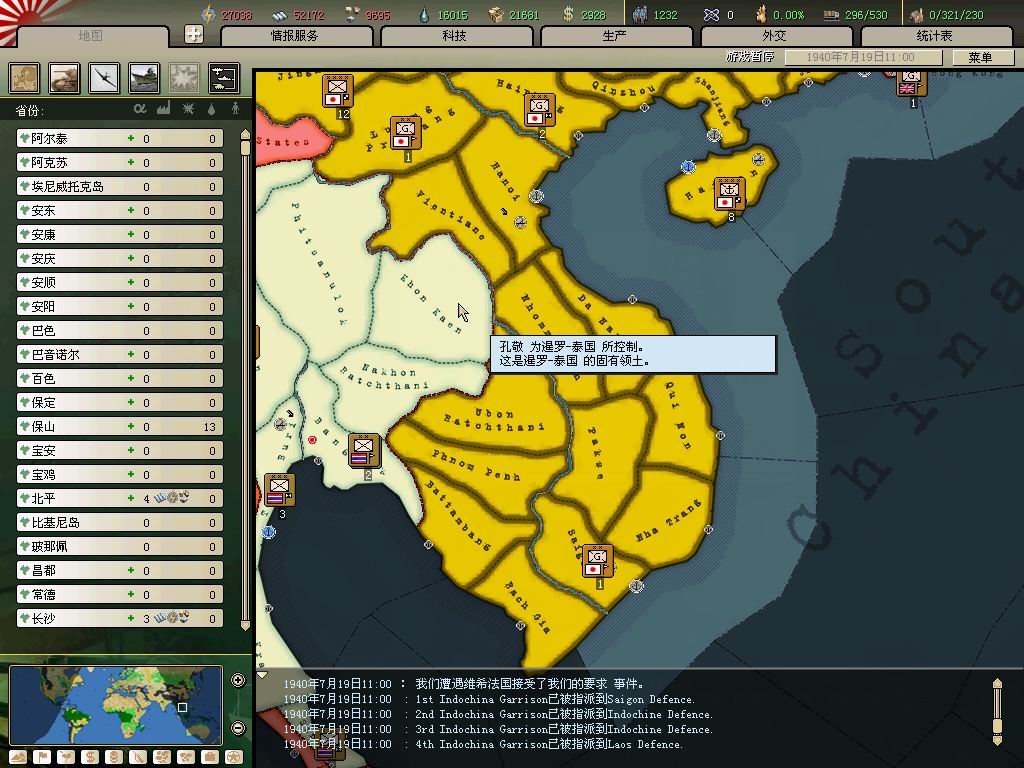Select province 巴音诺尔 in list
This screenshot has height=768, width=1024.
[x=120, y=355]
